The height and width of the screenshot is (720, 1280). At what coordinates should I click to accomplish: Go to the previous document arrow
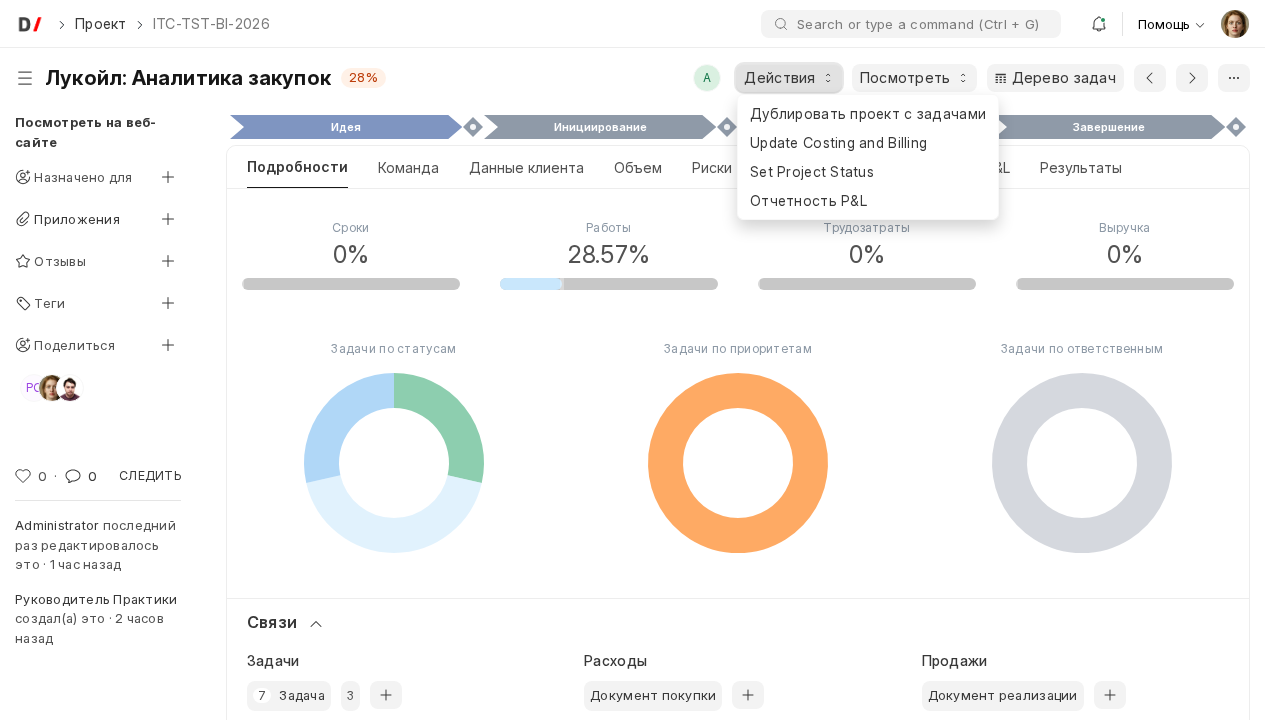point(1150,78)
